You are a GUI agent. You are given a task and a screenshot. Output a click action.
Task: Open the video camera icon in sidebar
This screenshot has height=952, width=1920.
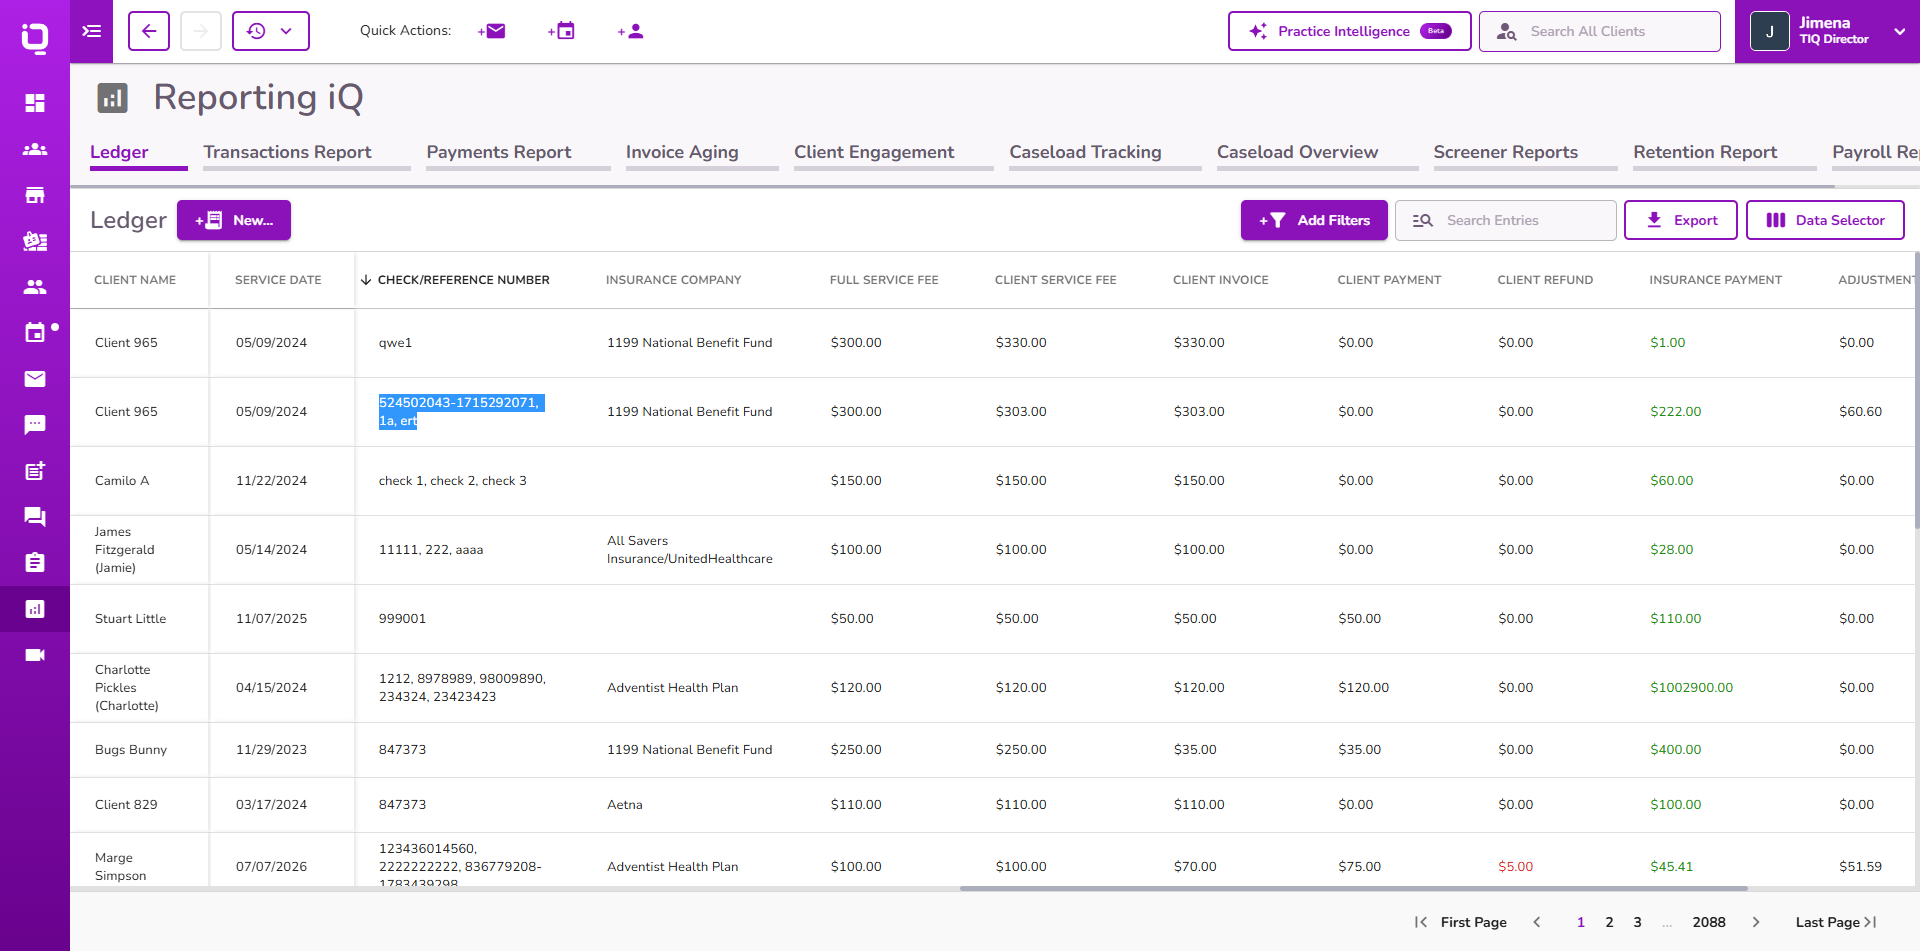35,655
